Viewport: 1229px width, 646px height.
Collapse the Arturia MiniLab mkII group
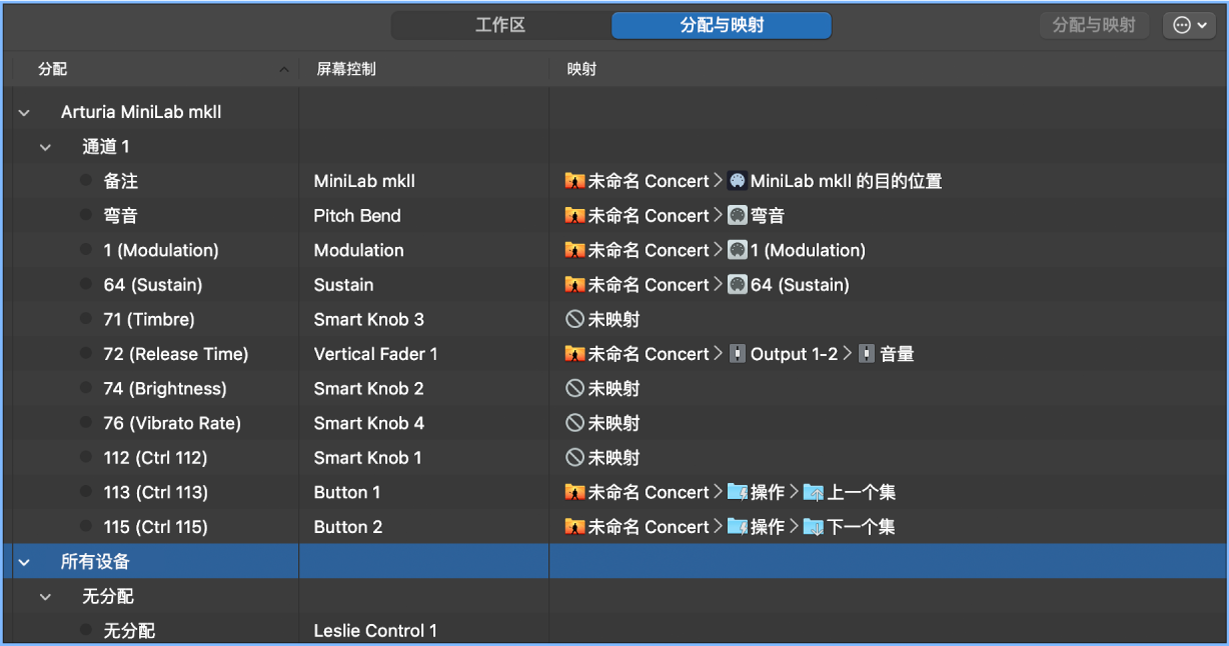tap(24, 113)
